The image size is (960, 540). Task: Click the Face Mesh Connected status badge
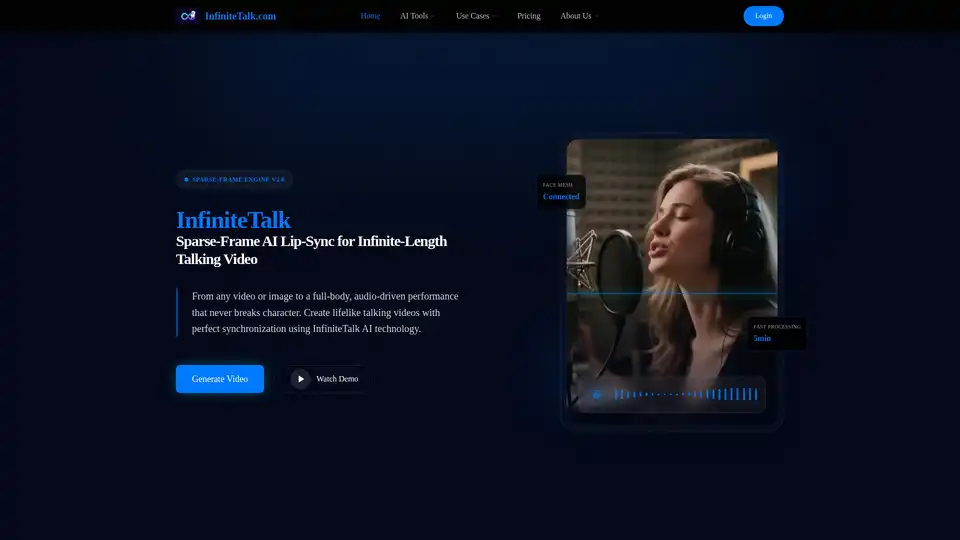click(561, 191)
